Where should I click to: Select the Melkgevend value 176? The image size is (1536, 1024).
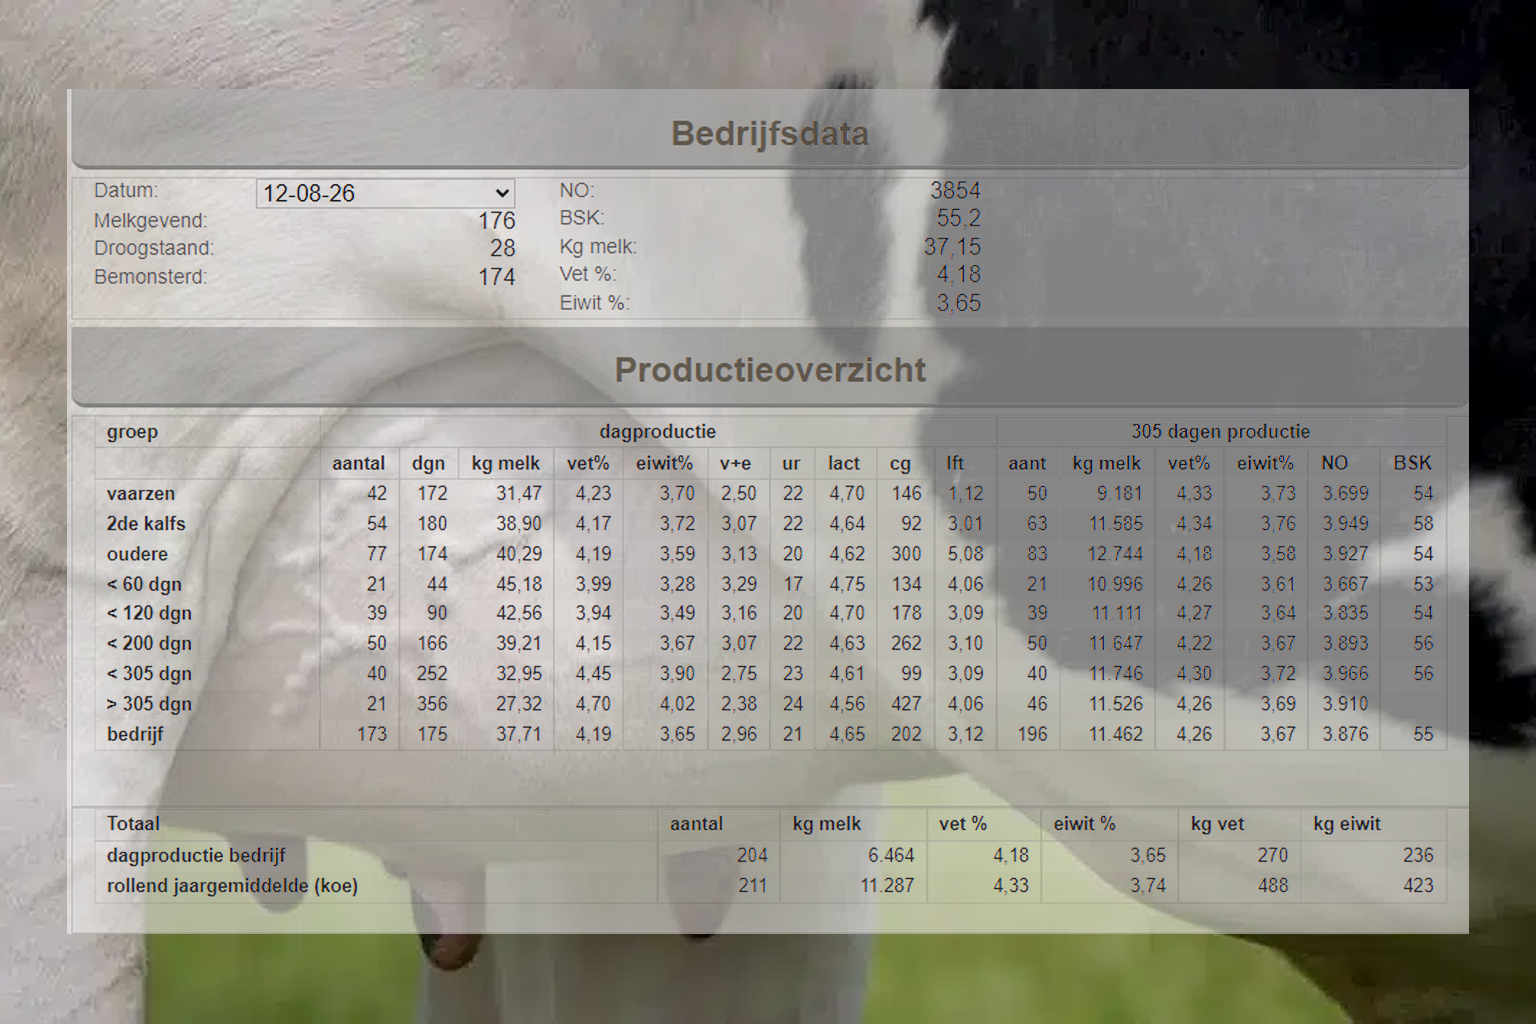click(496, 220)
